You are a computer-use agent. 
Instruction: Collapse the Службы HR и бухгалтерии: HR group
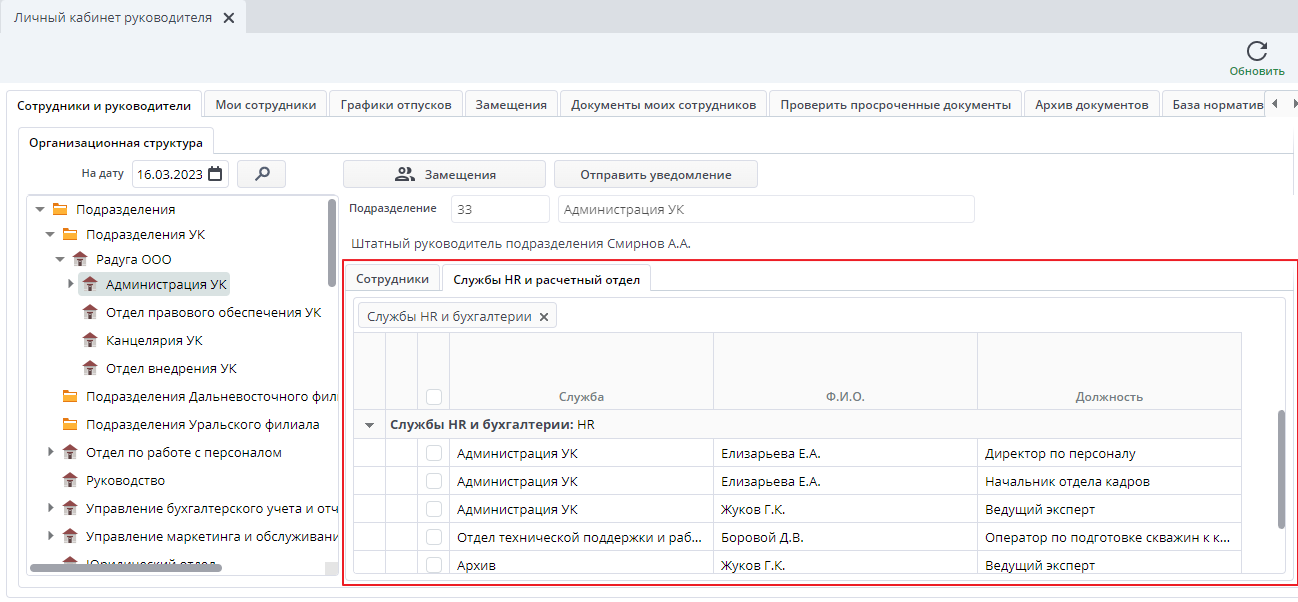point(370,425)
